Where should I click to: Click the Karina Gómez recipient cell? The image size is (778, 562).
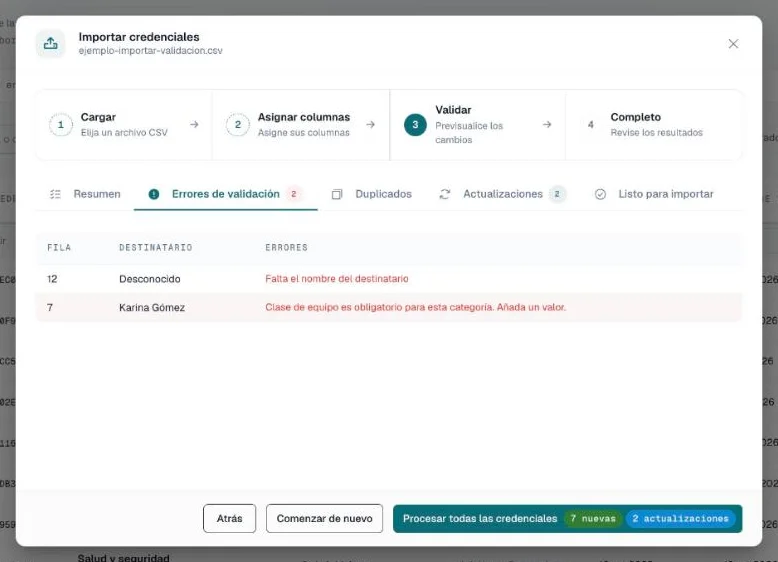pyautogui.click(x=152, y=308)
